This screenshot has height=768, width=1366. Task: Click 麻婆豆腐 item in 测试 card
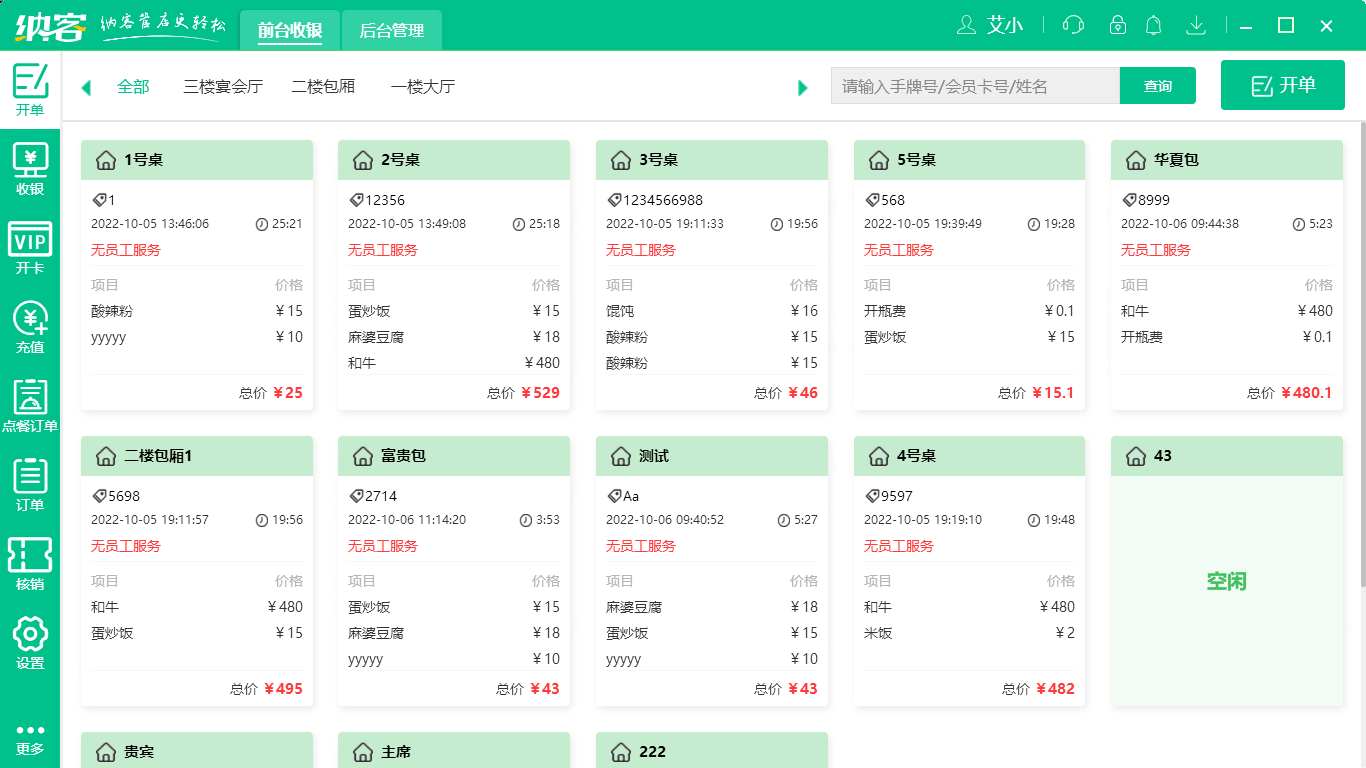[x=634, y=607]
